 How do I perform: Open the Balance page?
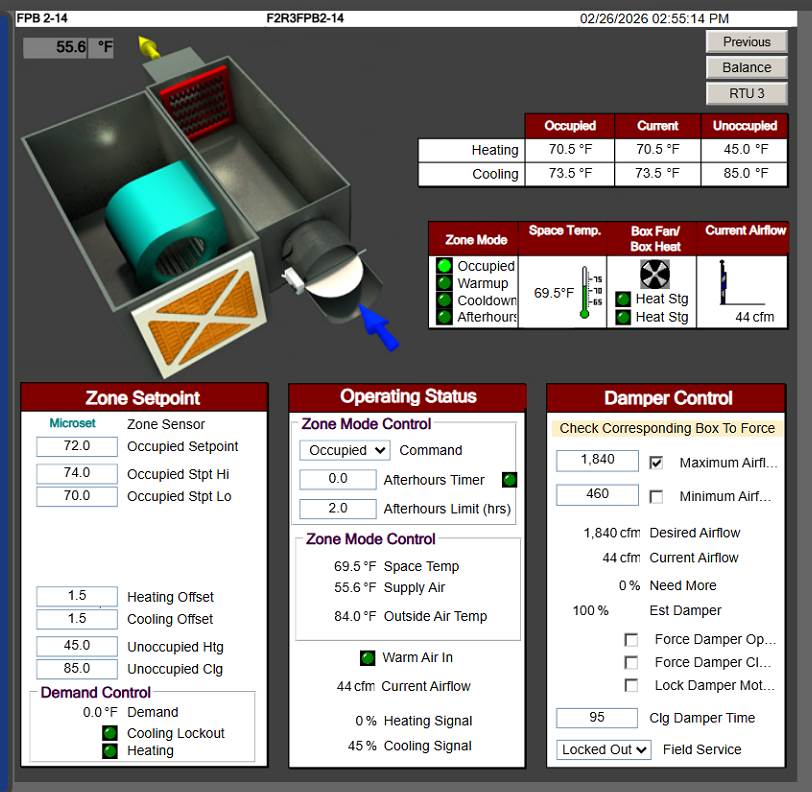coord(746,68)
